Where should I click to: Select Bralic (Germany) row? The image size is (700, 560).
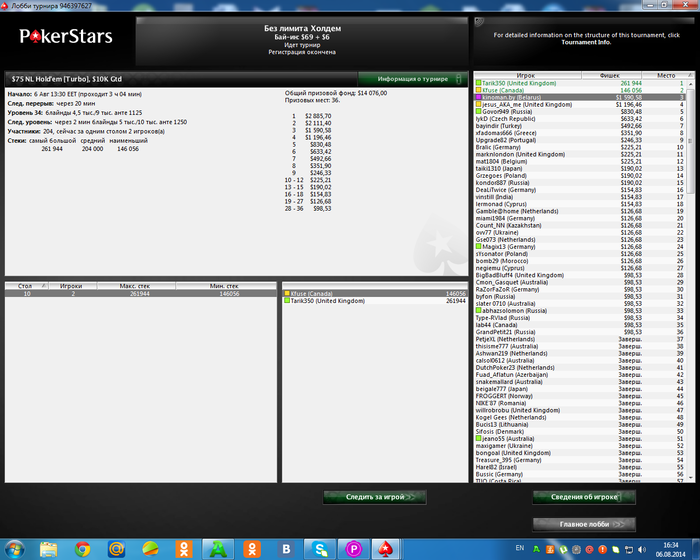[580, 147]
